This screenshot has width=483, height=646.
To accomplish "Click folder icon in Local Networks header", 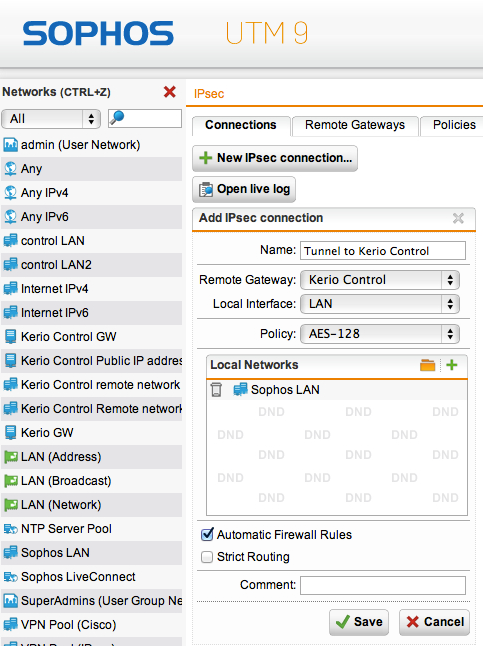I will 427,365.
